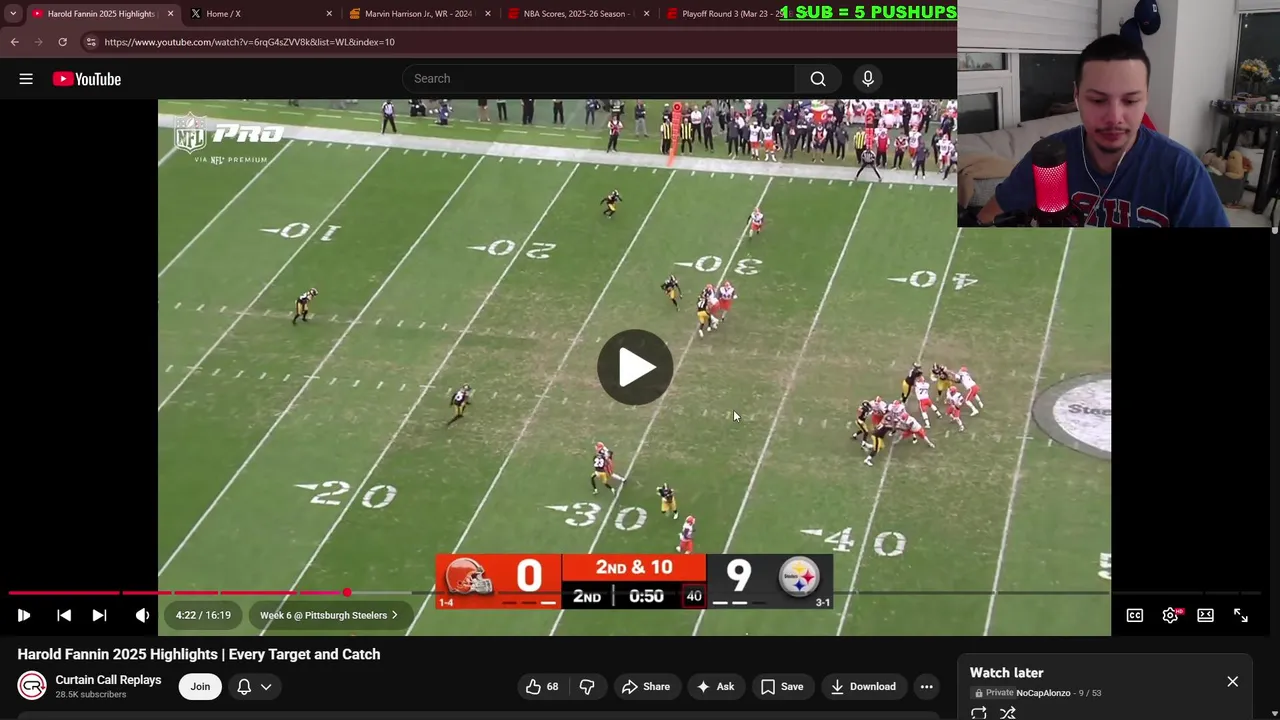This screenshot has height=720, width=1280.
Task: Close the Harold Fannin Highlights tab
Action: pyautogui.click(x=170, y=14)
